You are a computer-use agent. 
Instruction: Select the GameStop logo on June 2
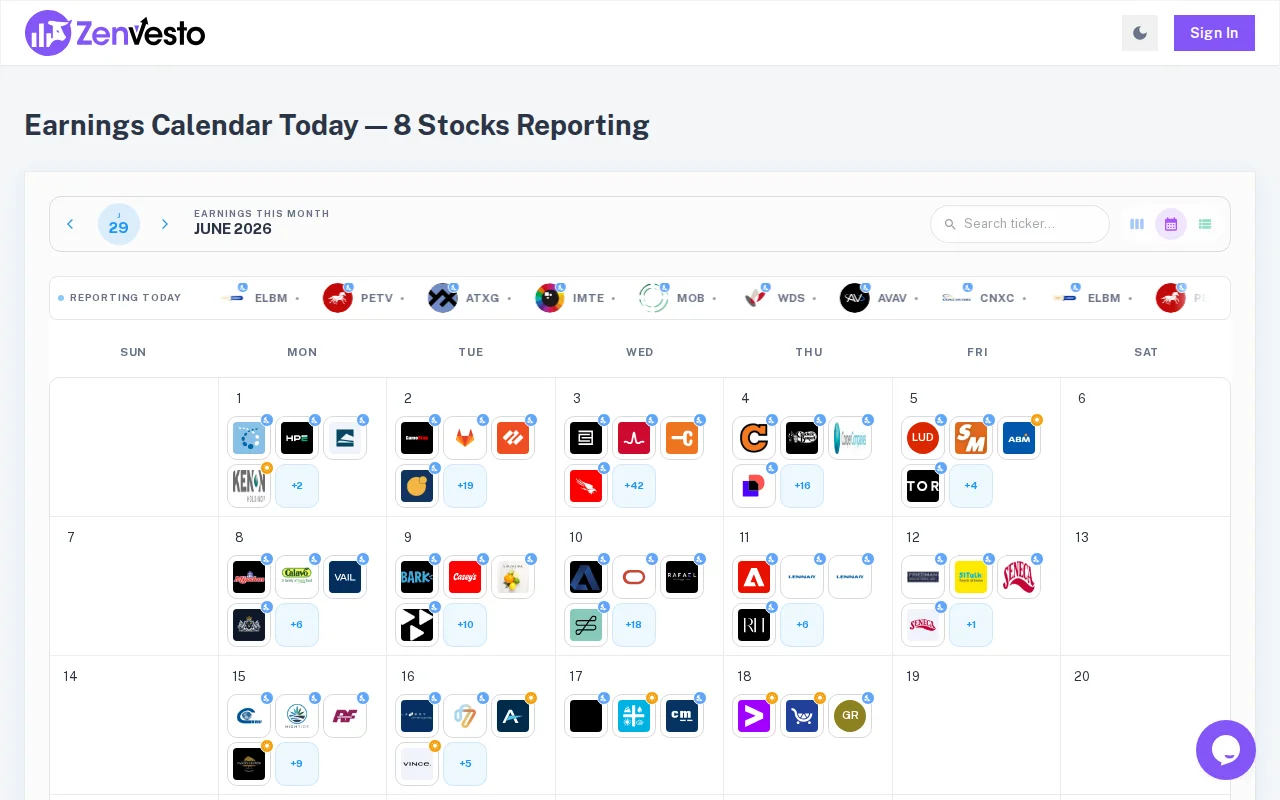[x=417, y=438]
